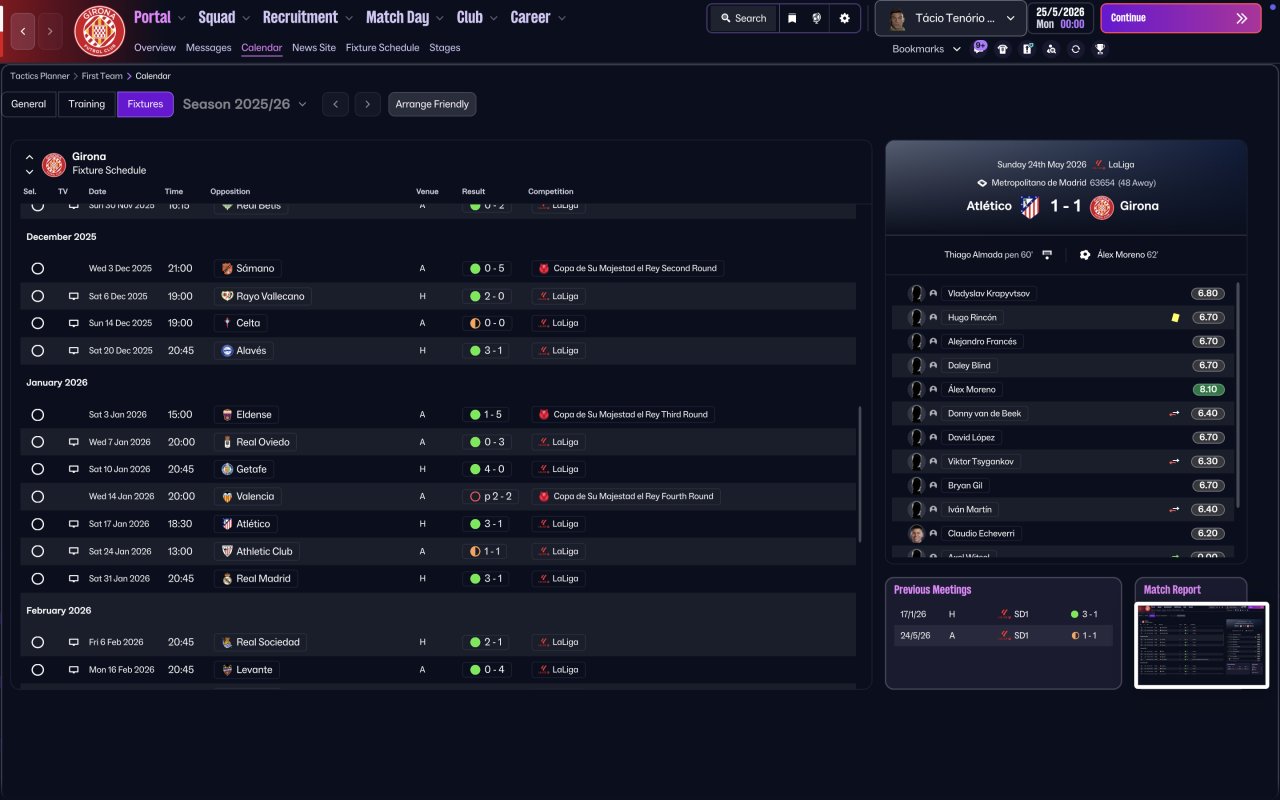This screenshot has height=800, width=1280.
Task: Open the bookmark icon beside Search
Action: tap(792, 18)
